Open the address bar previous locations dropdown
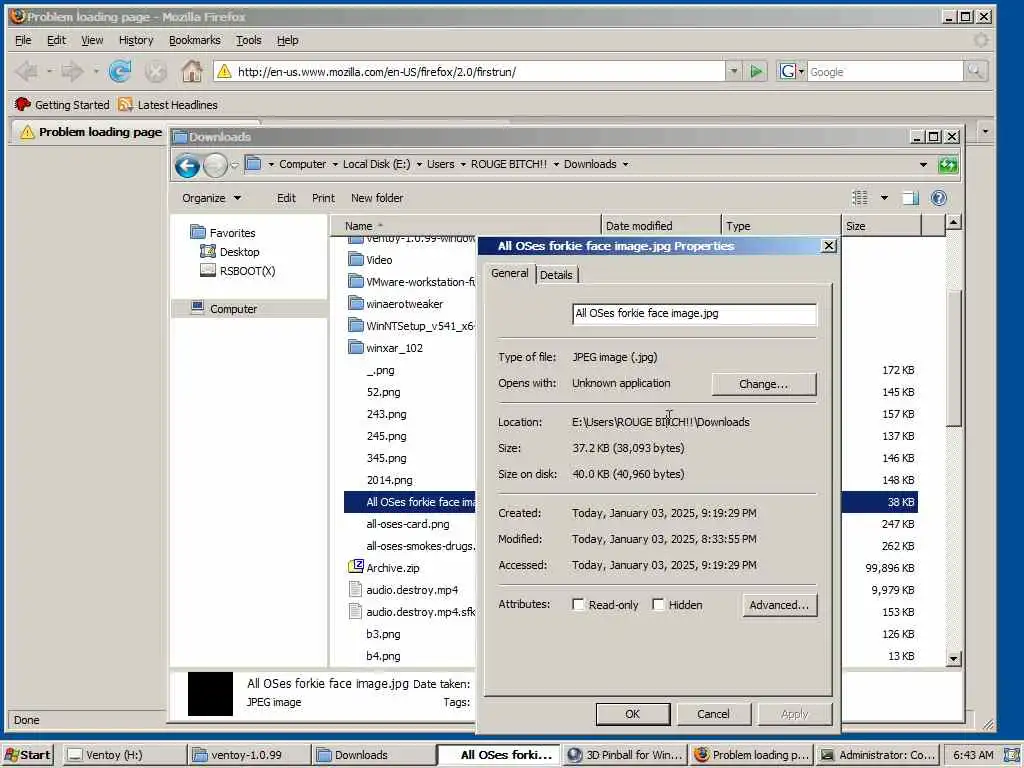This screenshot has height=768, width=1024. [923, 165]
